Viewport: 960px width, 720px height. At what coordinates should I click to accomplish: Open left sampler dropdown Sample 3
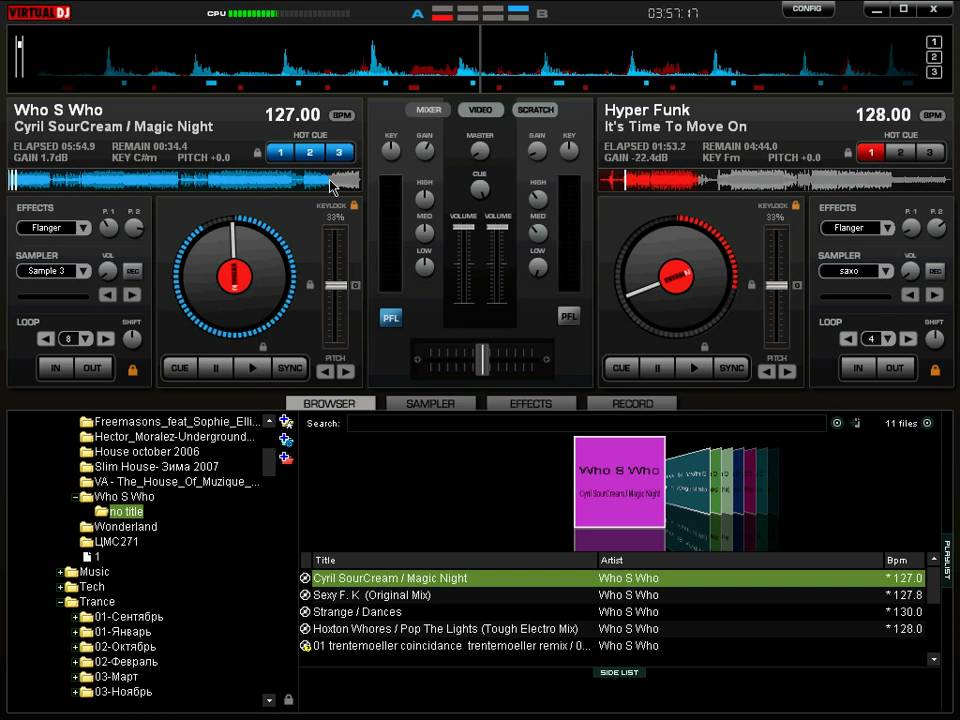(53, 271)
